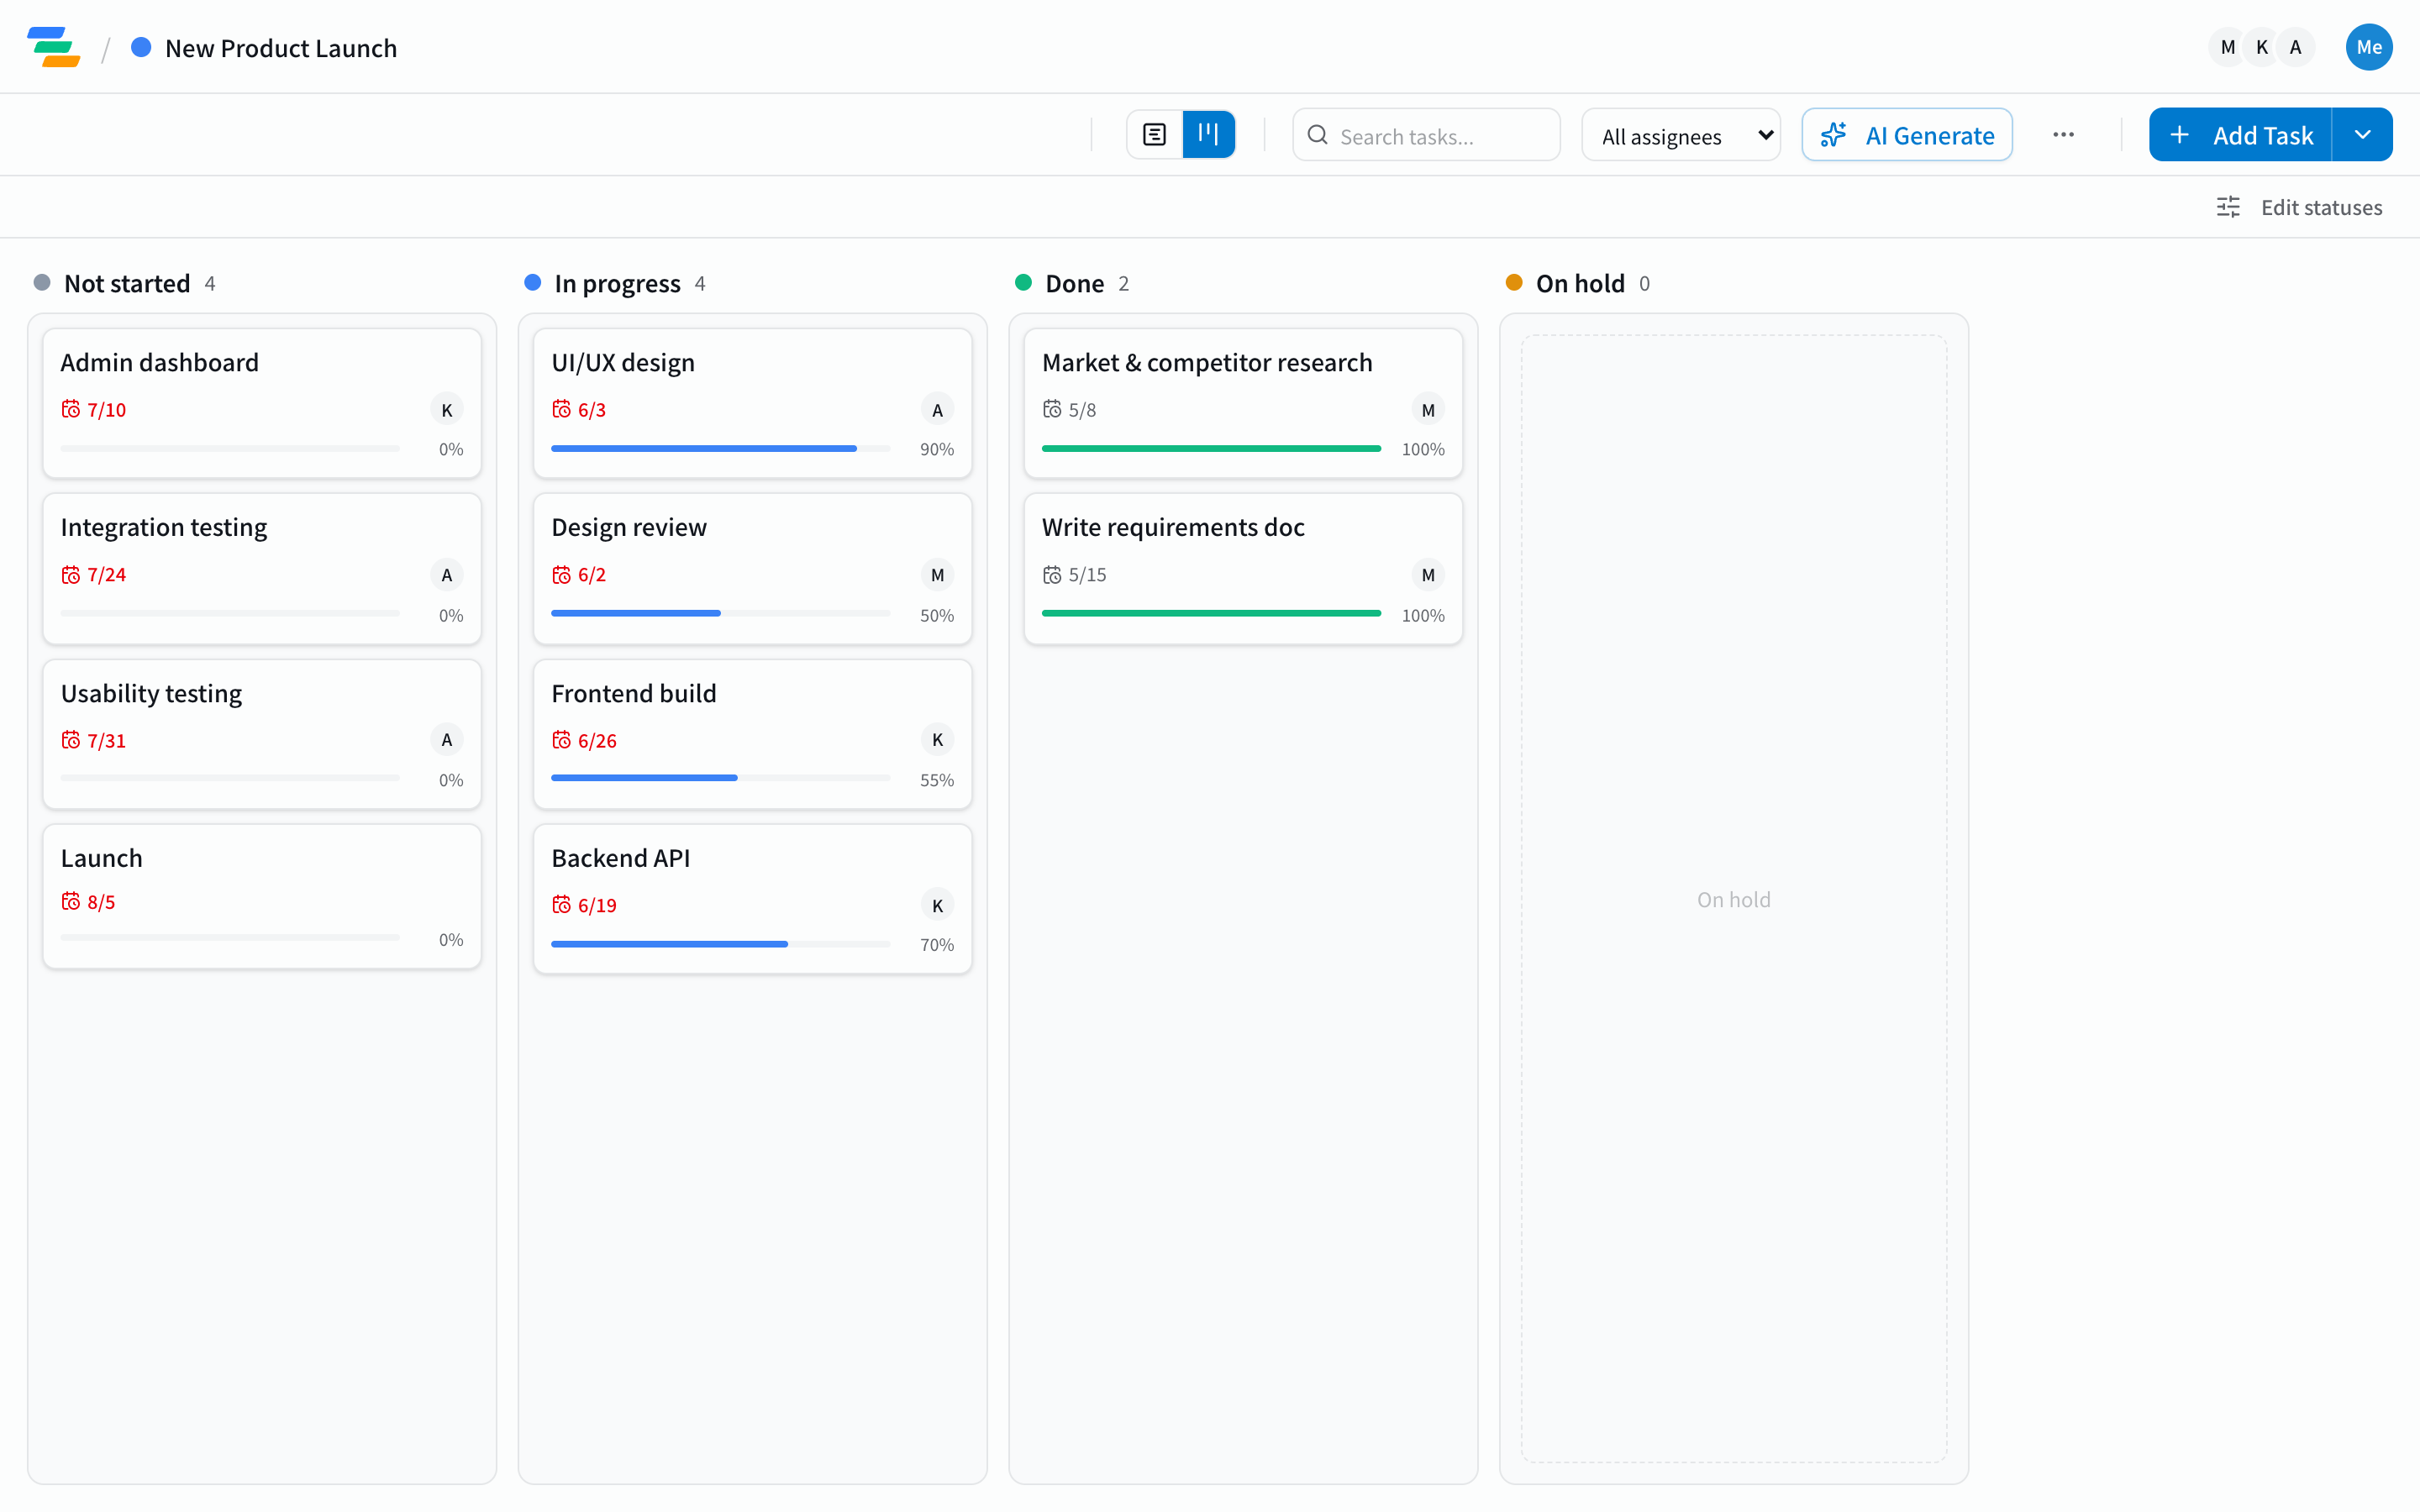Screen dimensions: 2420x1512
Task: Click the In progress column header
Action: (x=617, y=283)
